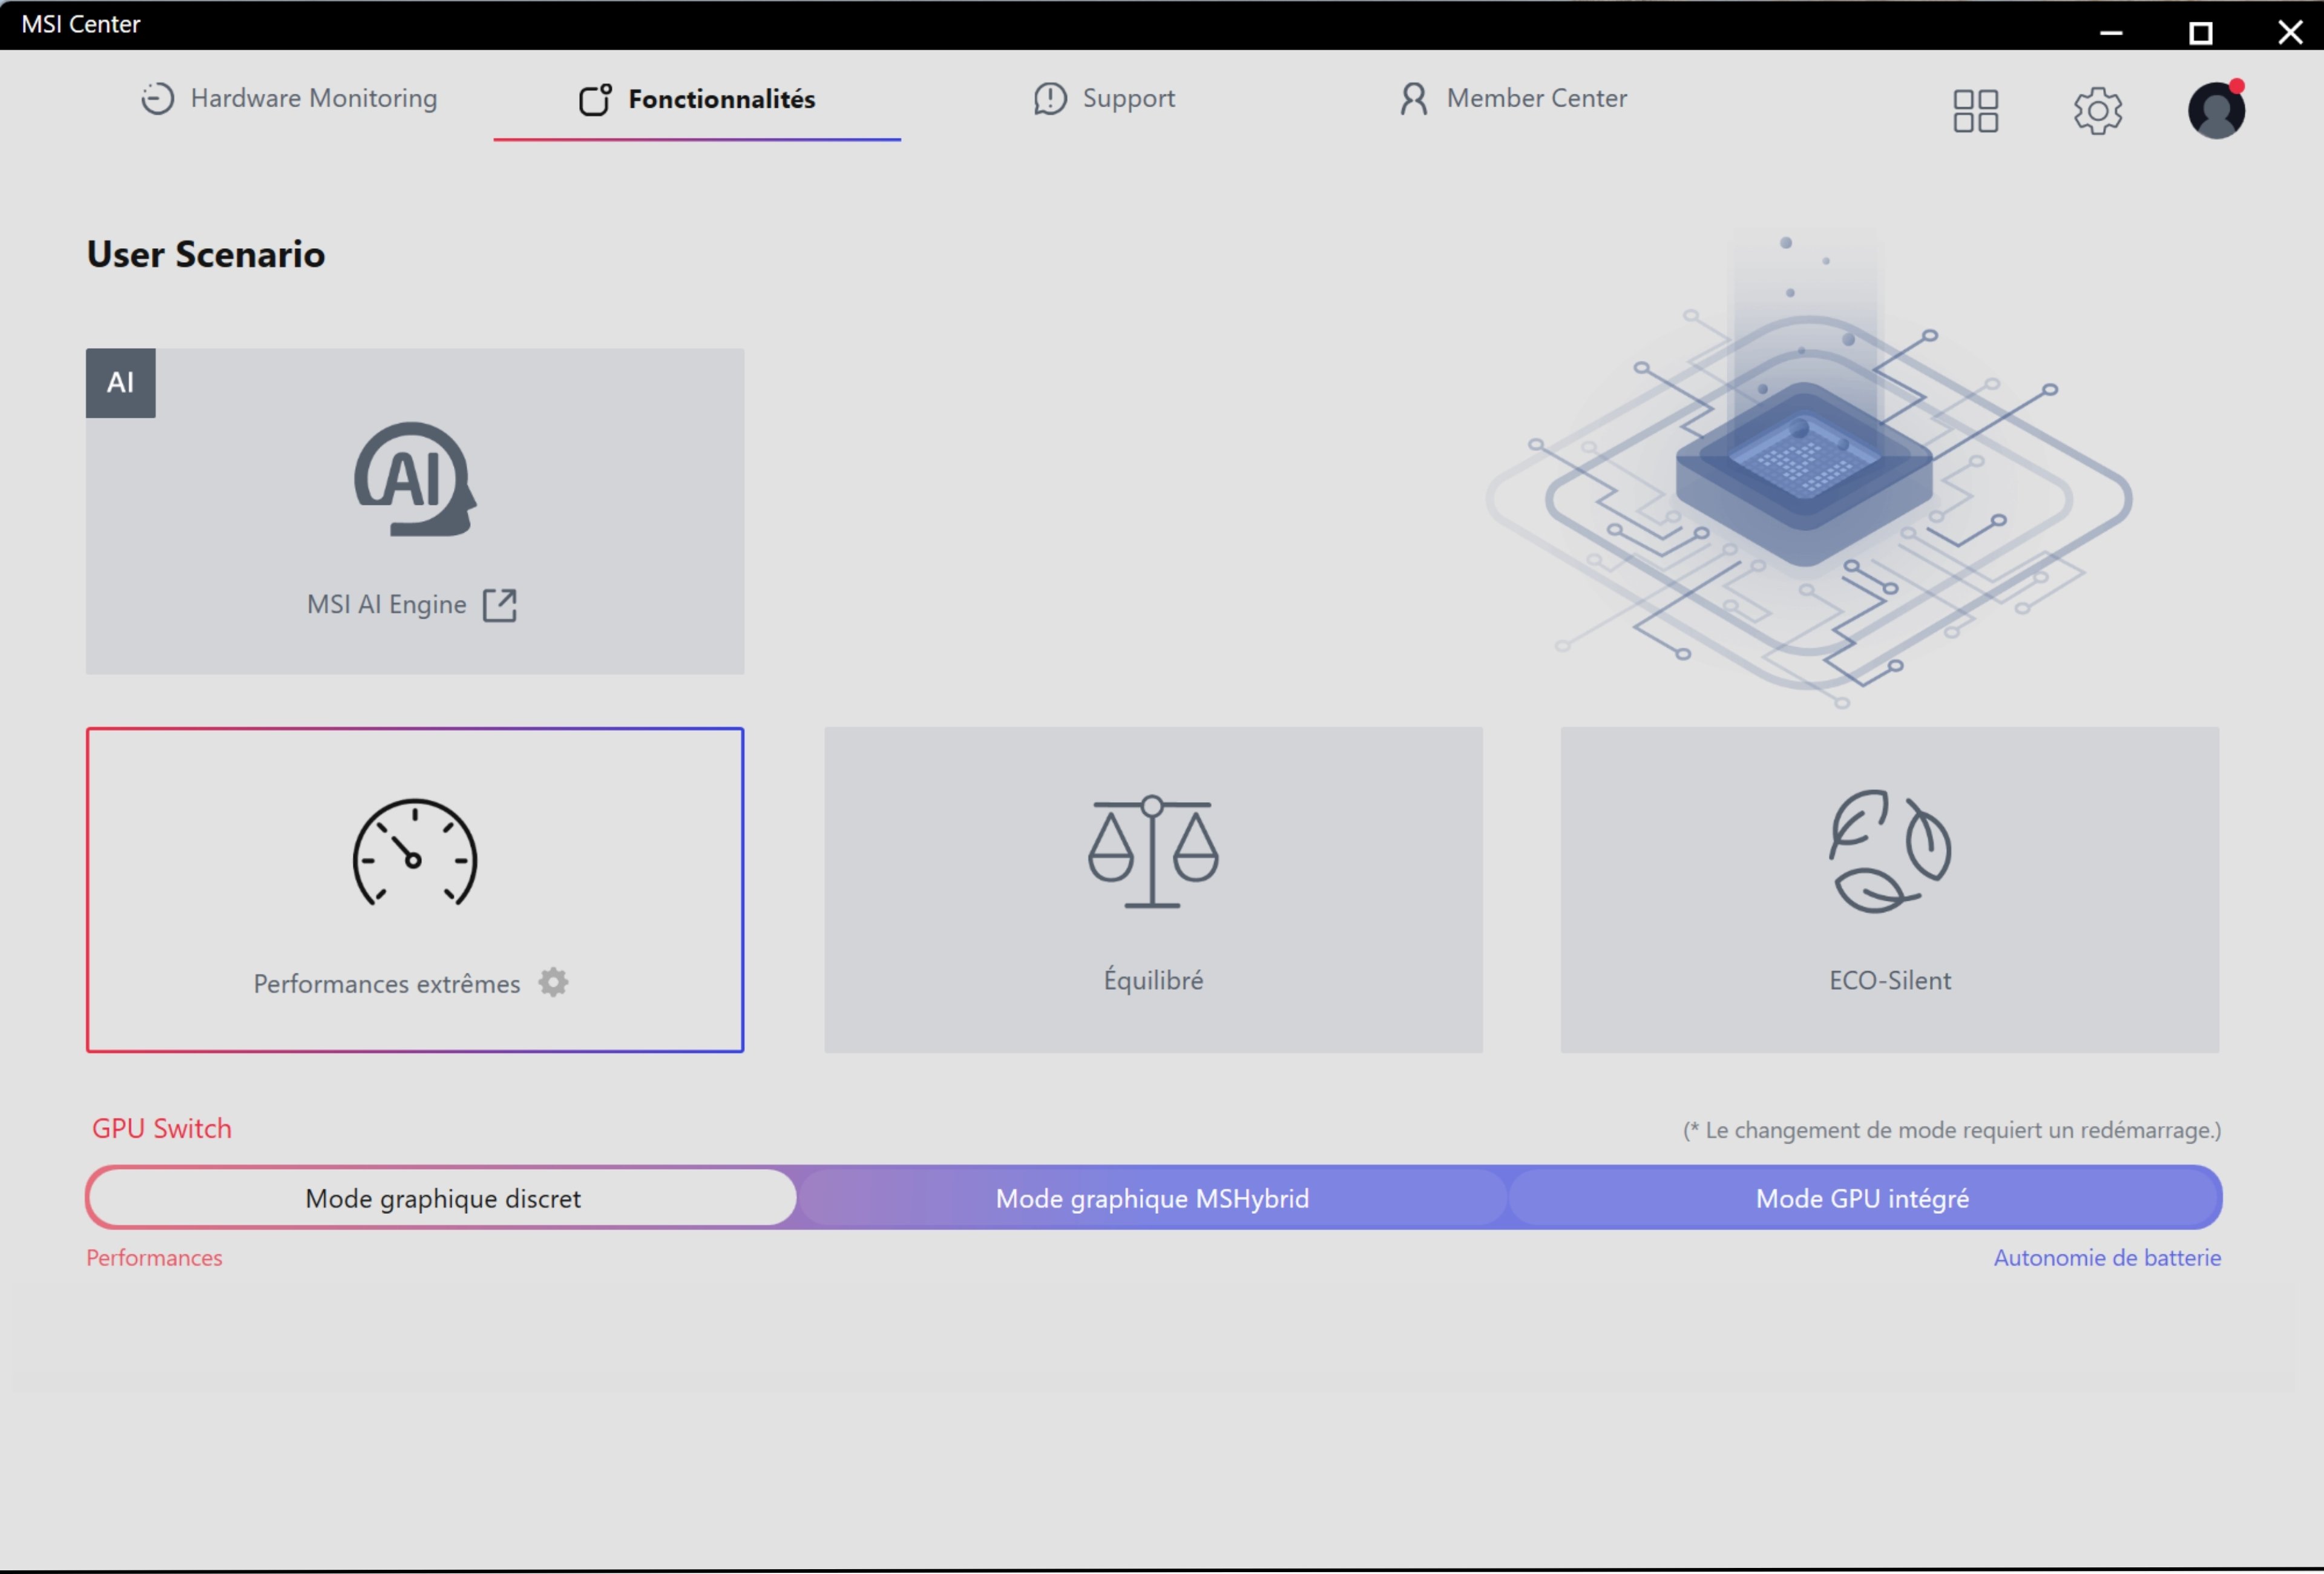Click the balance scales icon
Viewport: 2324px width, 1574px height.
pos(1153,851)
